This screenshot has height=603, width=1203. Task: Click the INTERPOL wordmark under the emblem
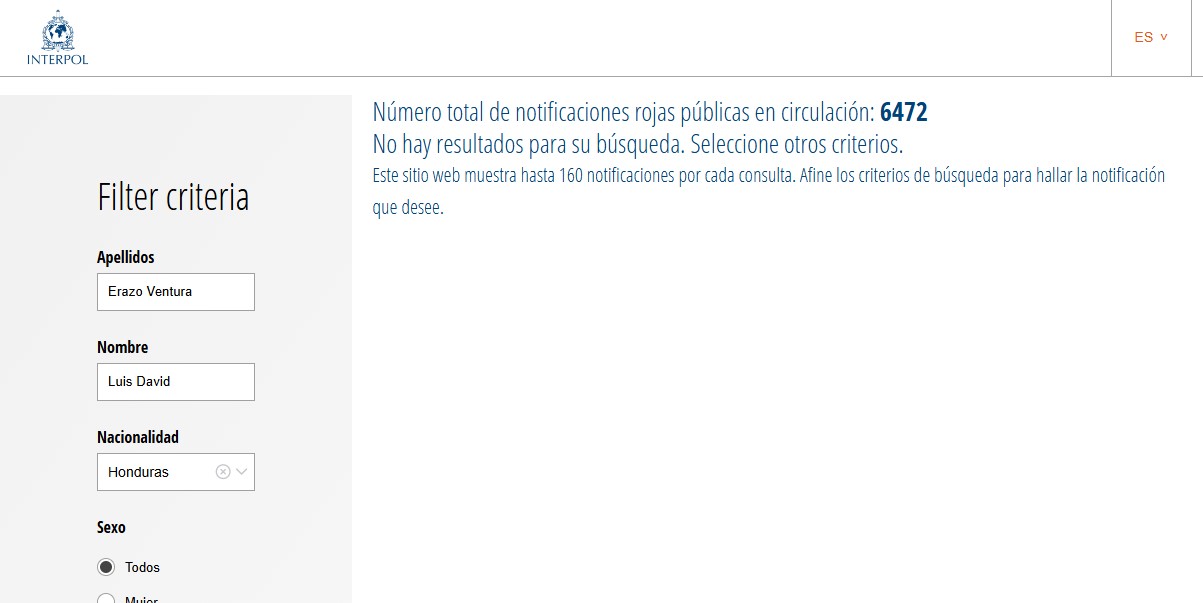click(x=57, y=60)
